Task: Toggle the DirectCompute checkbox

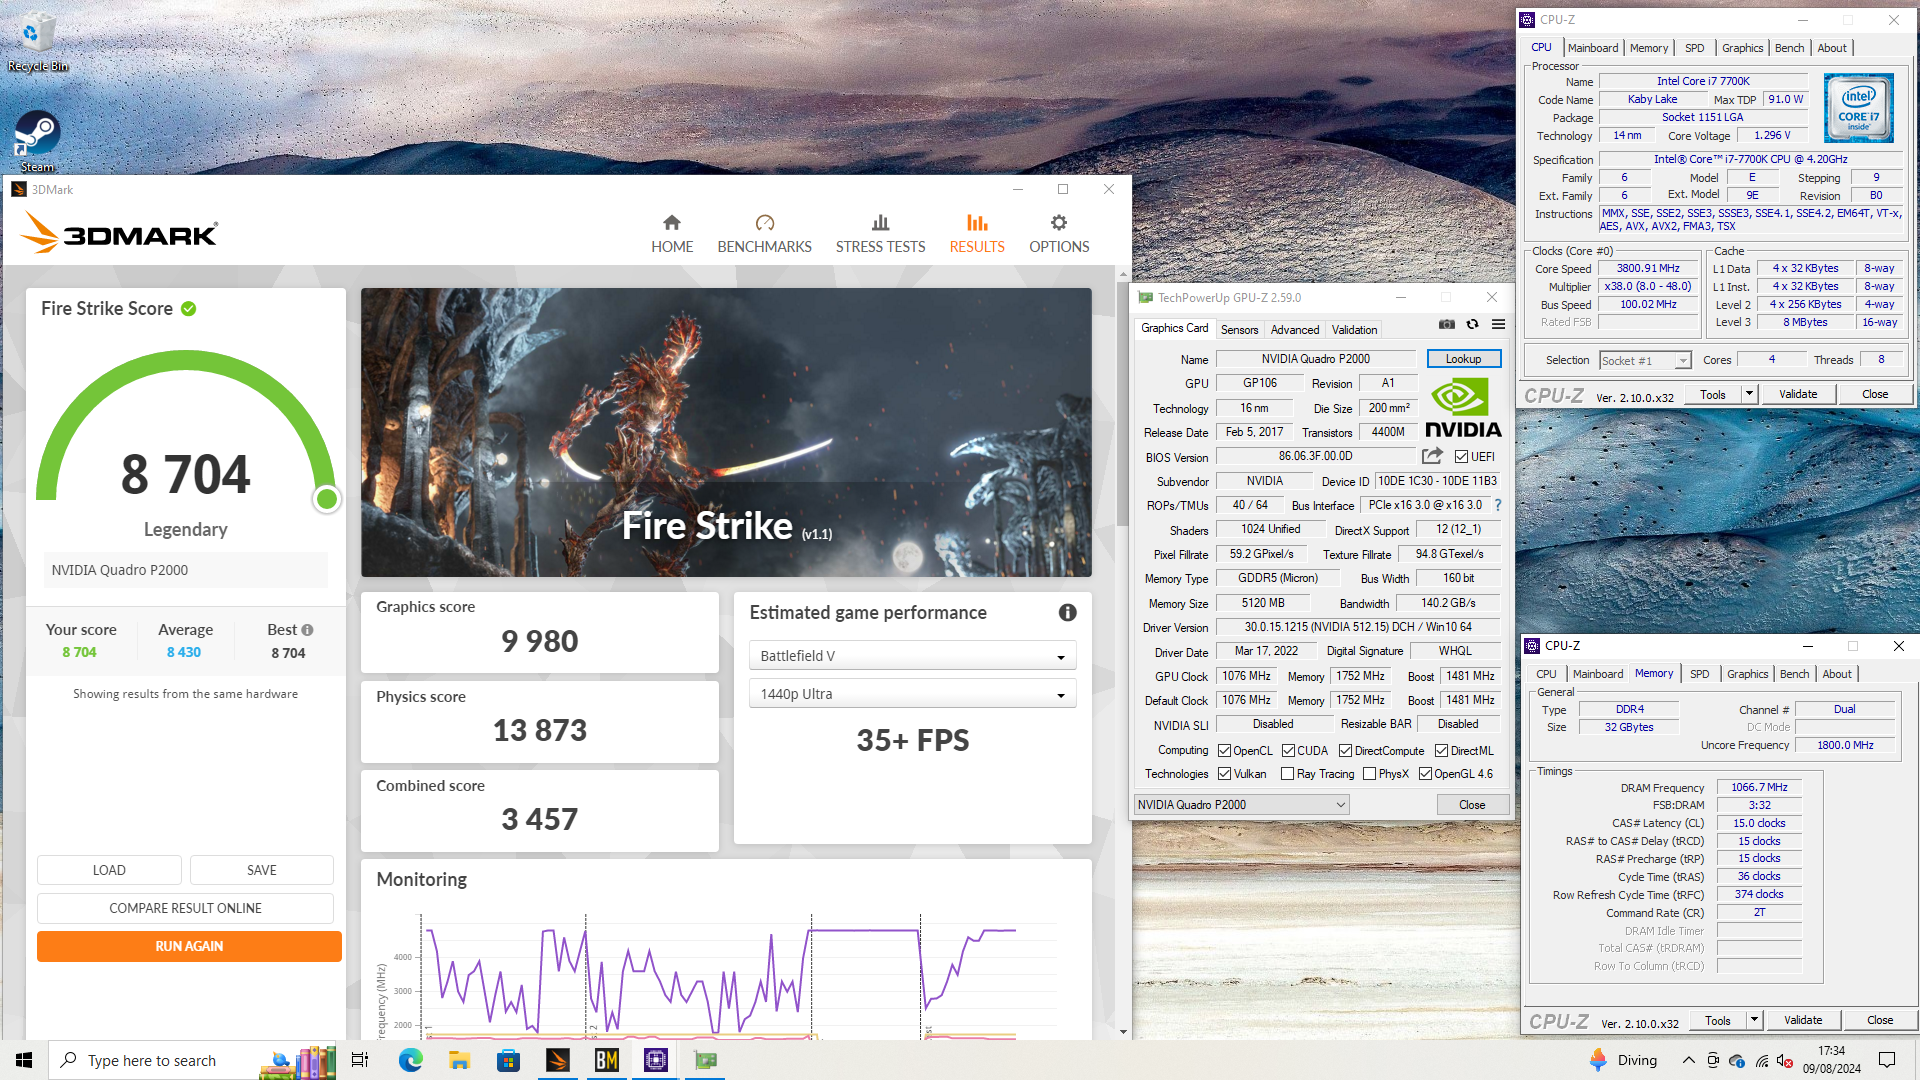Action: tap(1345, 751)
